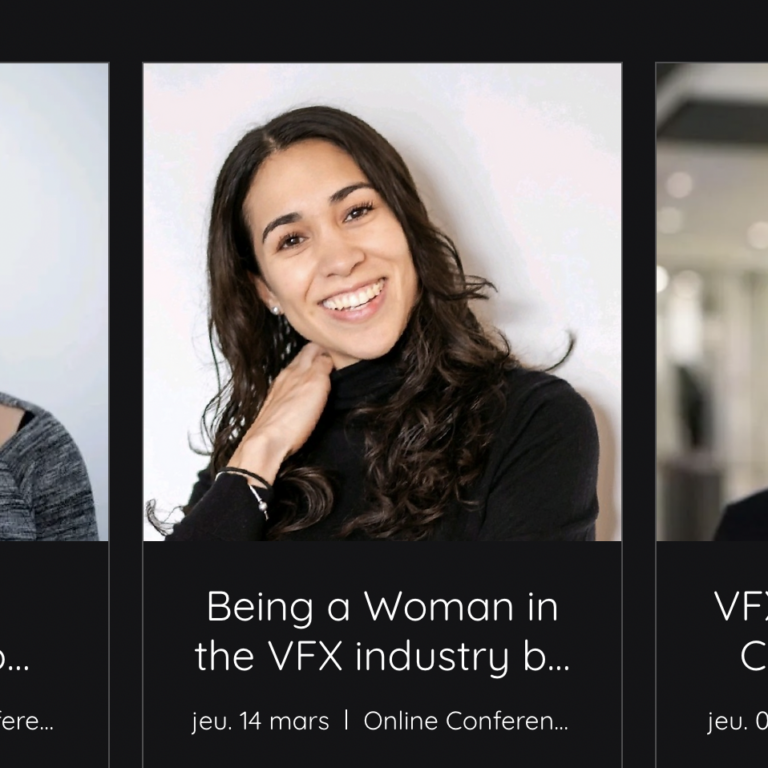Select the left card's "fere..." text
Image resolution: width=768 pixels, height=768 pixels.
26,722
